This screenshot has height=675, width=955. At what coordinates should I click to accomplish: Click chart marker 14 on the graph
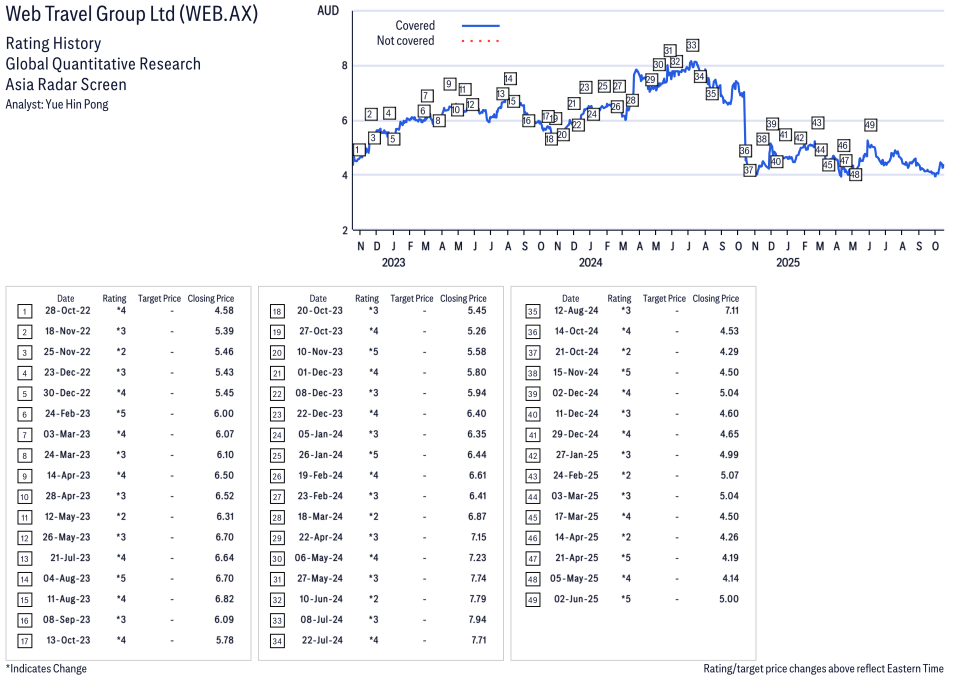click(509, 79)
